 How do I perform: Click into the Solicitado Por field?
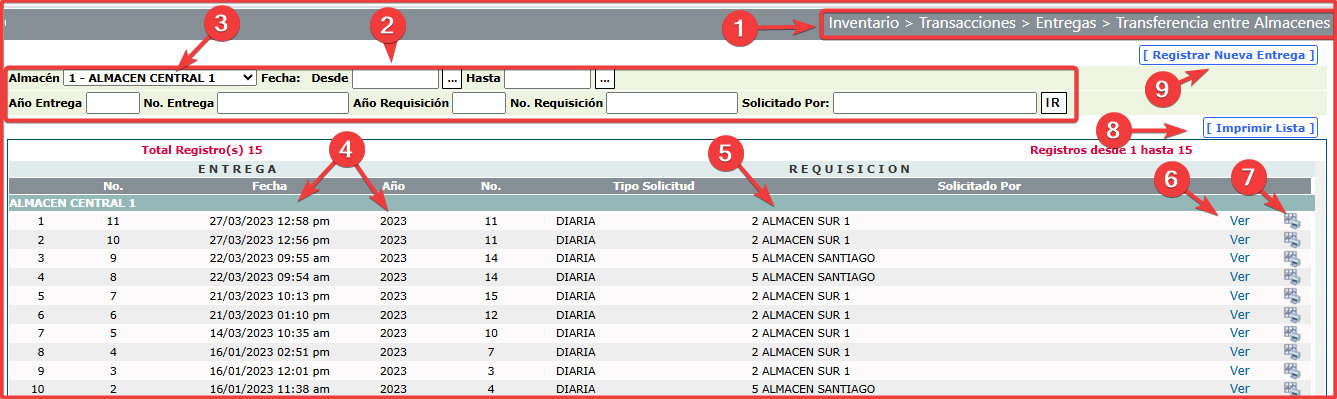pyautogui.click(x=935, y=102)
